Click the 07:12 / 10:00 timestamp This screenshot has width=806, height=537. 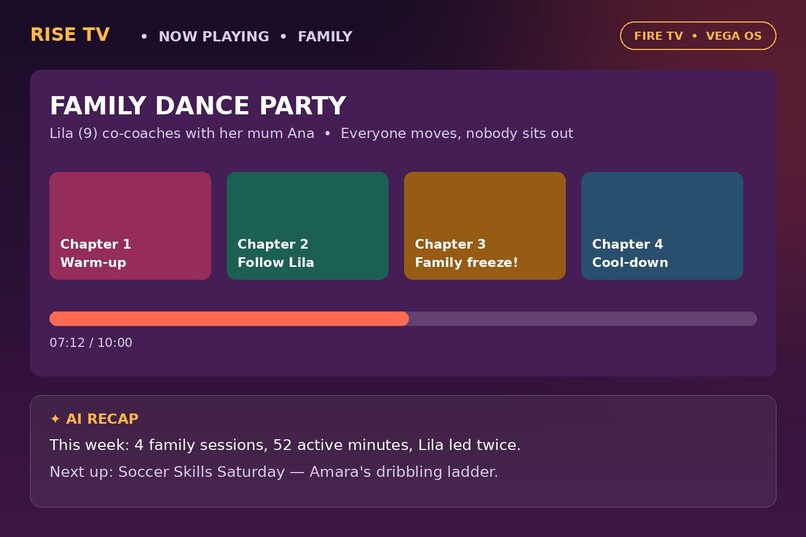point(91,343)
